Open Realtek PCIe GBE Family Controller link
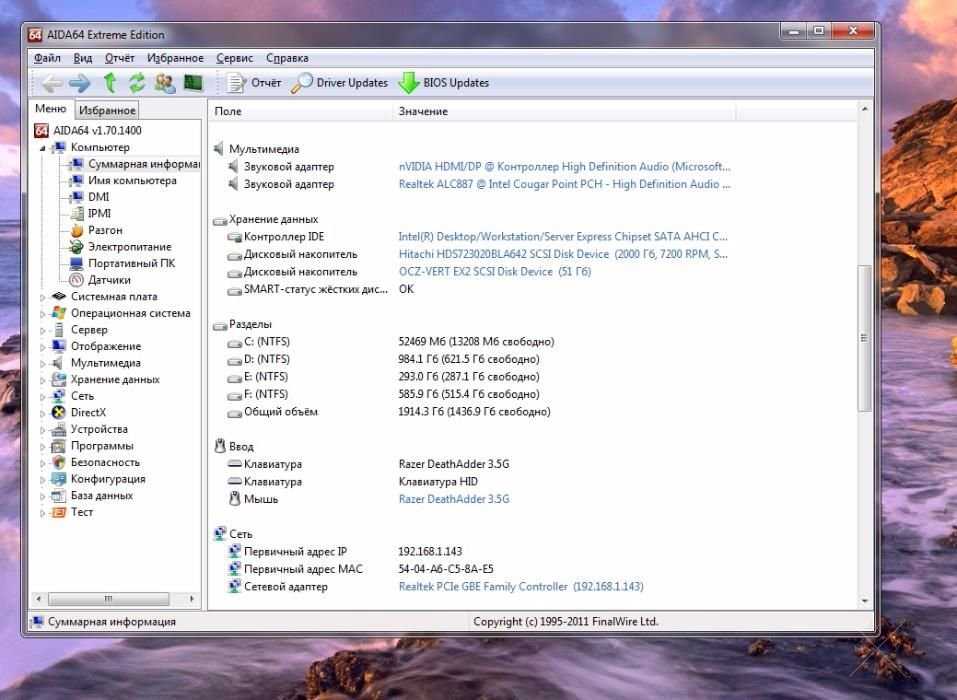This screenshot has width=957, height=700. pos(521,587)
